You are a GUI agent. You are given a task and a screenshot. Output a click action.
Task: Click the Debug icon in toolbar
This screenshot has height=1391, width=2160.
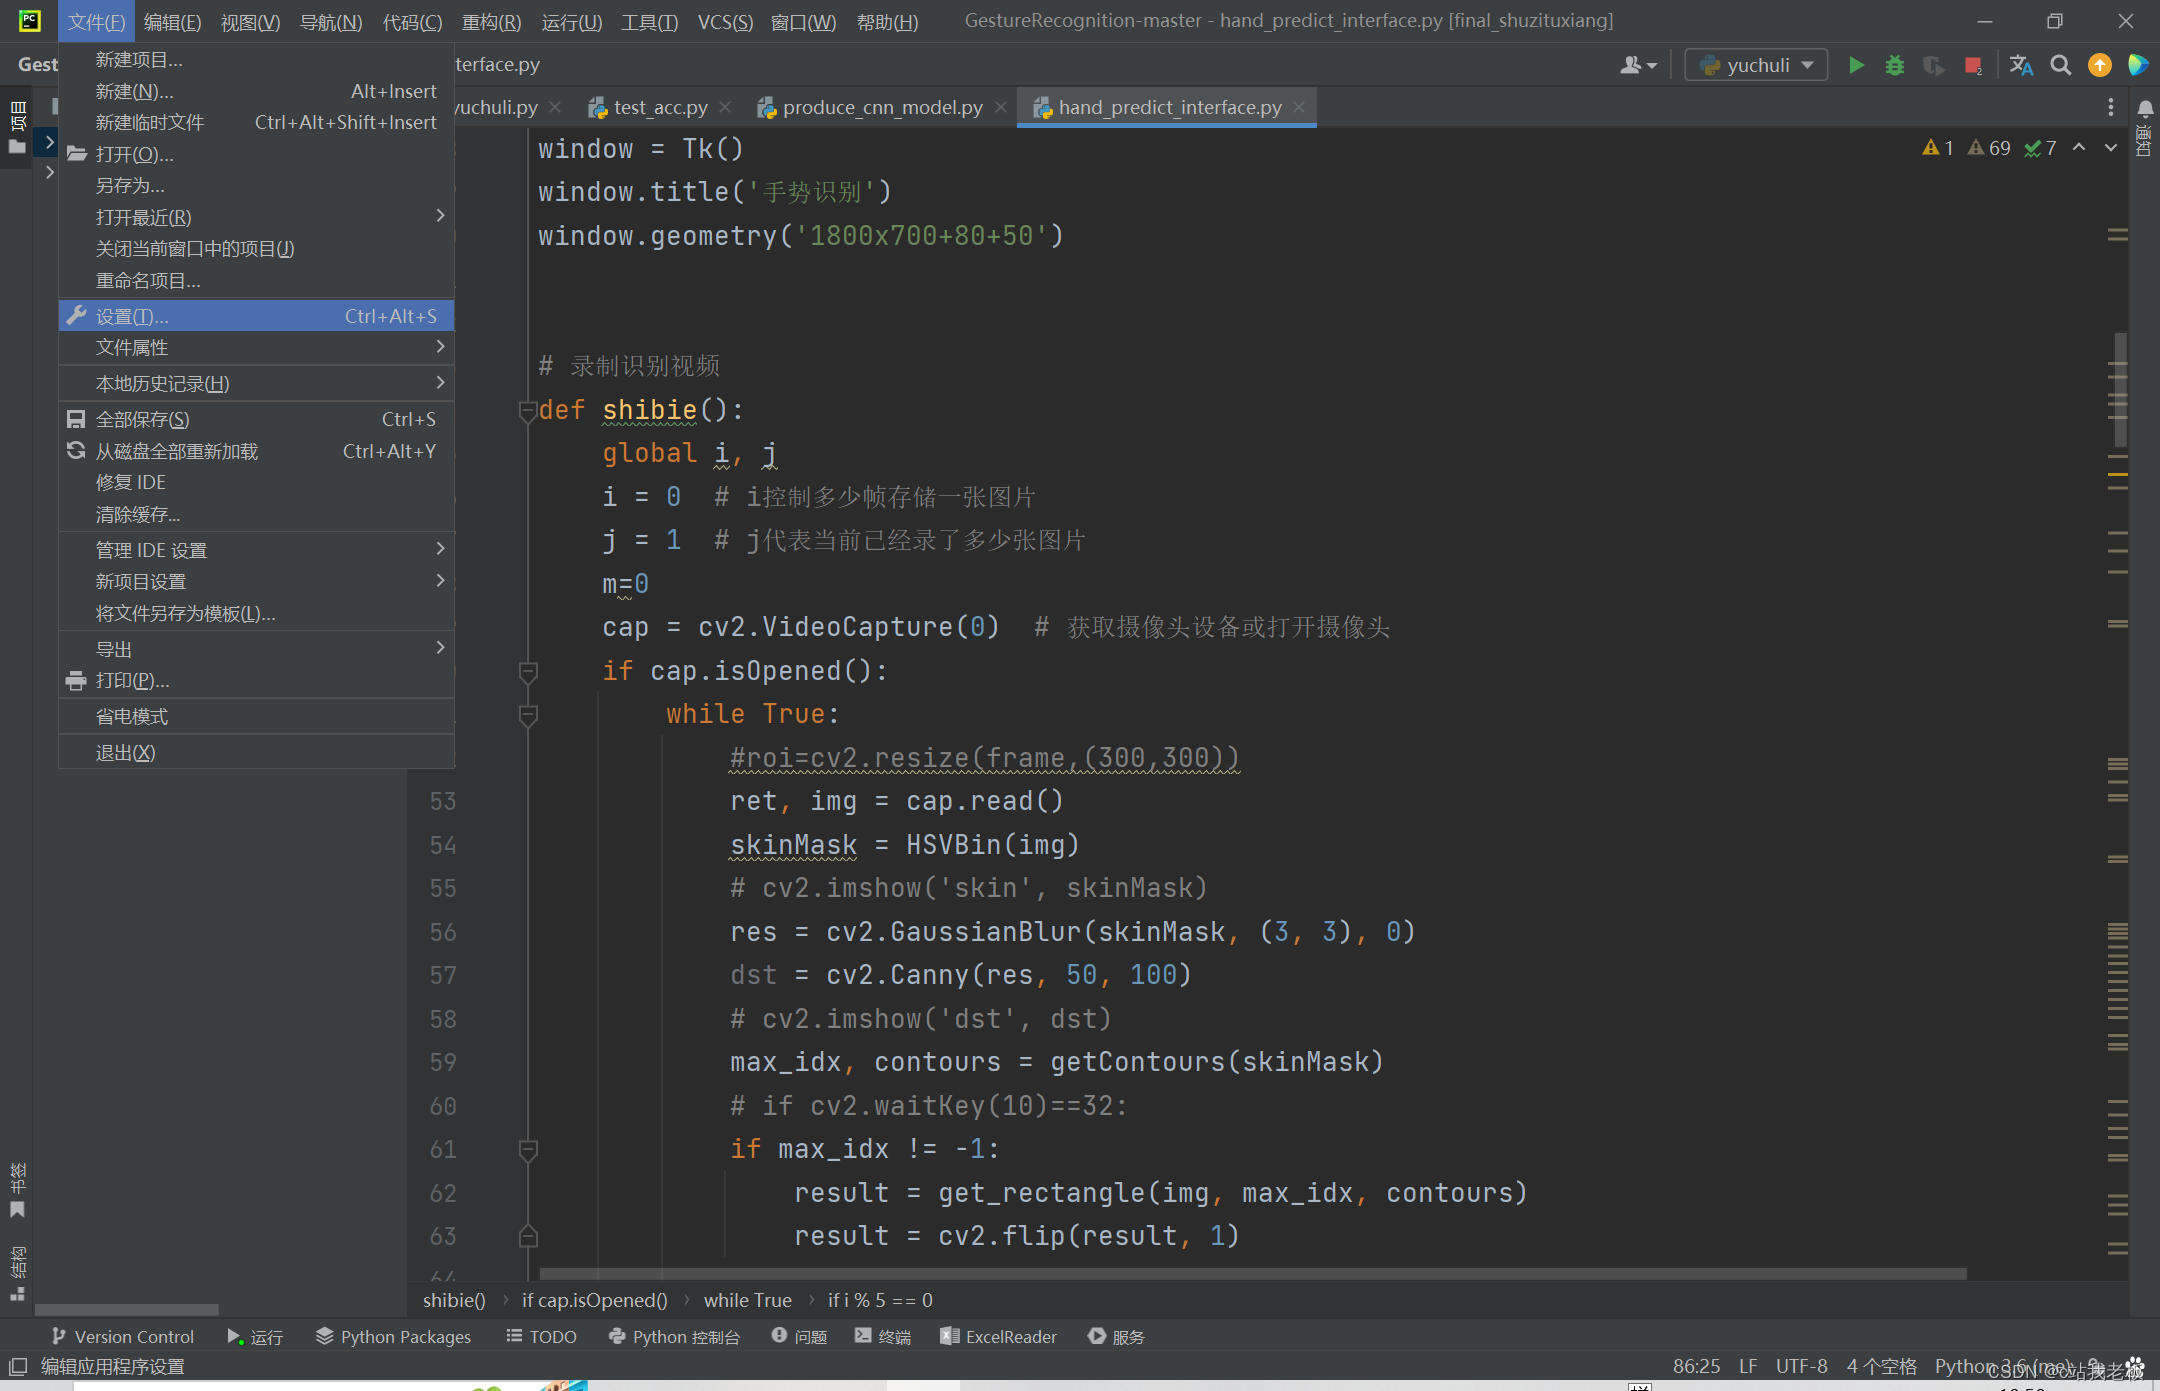pos(1892,63)
